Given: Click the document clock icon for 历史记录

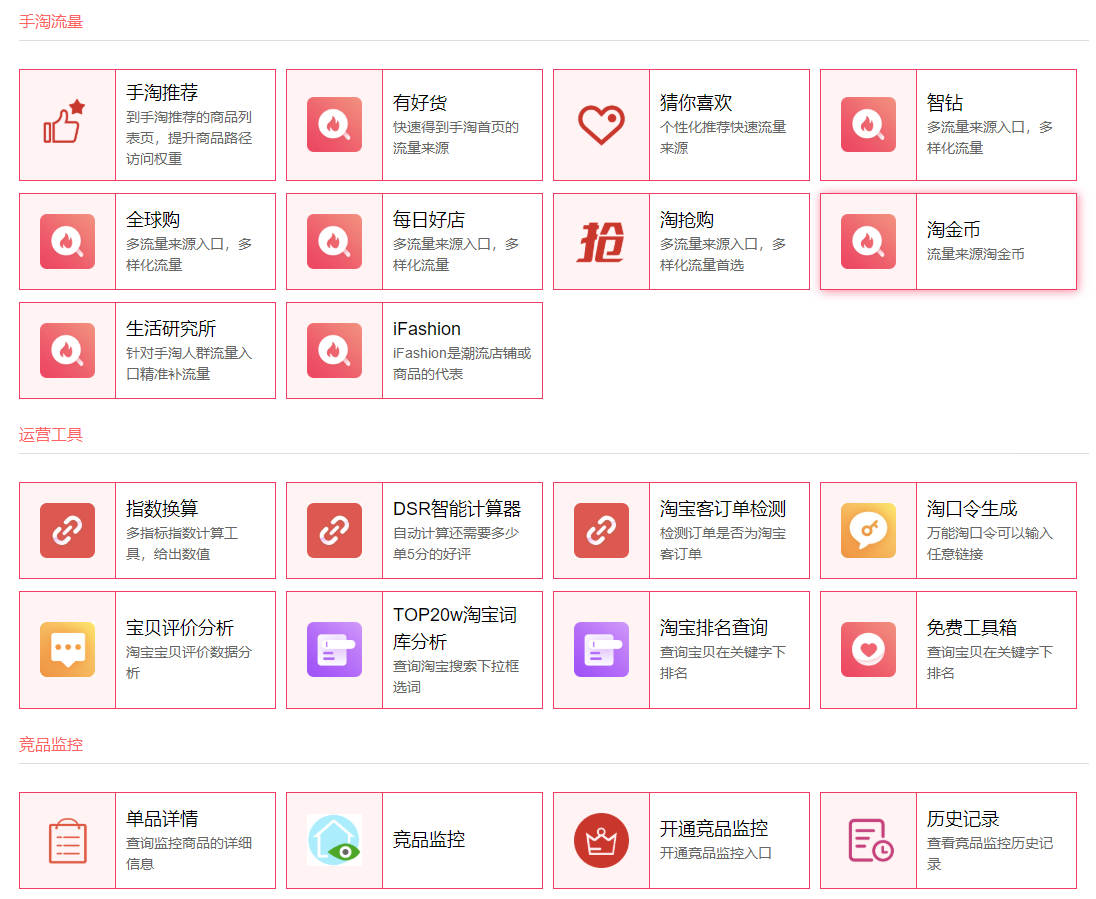Looking at the screenshot, I should 870,840.
